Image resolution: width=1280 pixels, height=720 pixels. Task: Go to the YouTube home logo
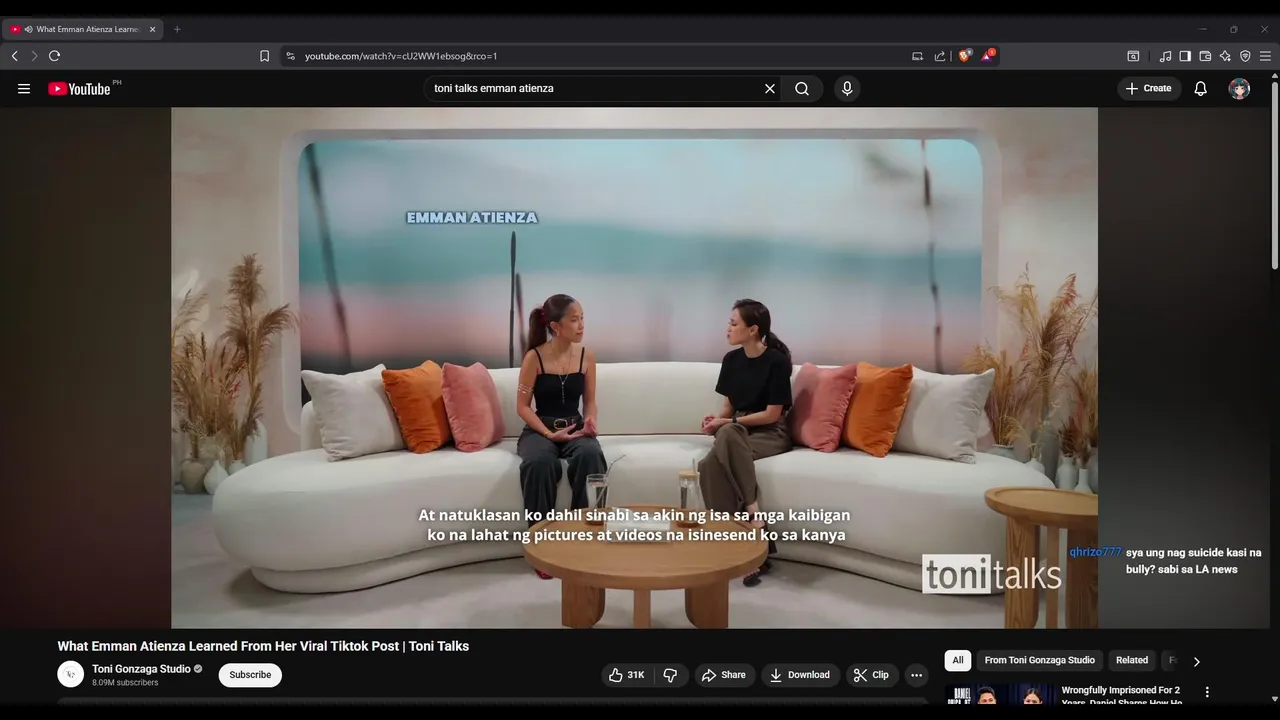click(x=80, y=88)
